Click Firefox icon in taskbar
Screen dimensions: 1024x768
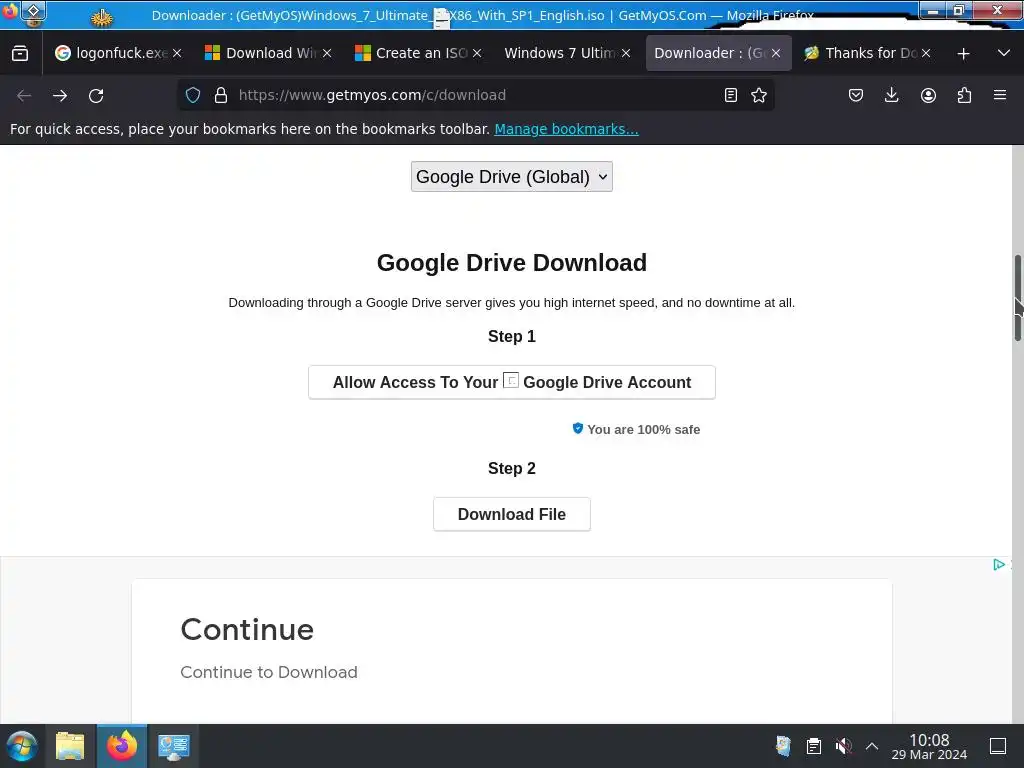click(x=122, y=746)
